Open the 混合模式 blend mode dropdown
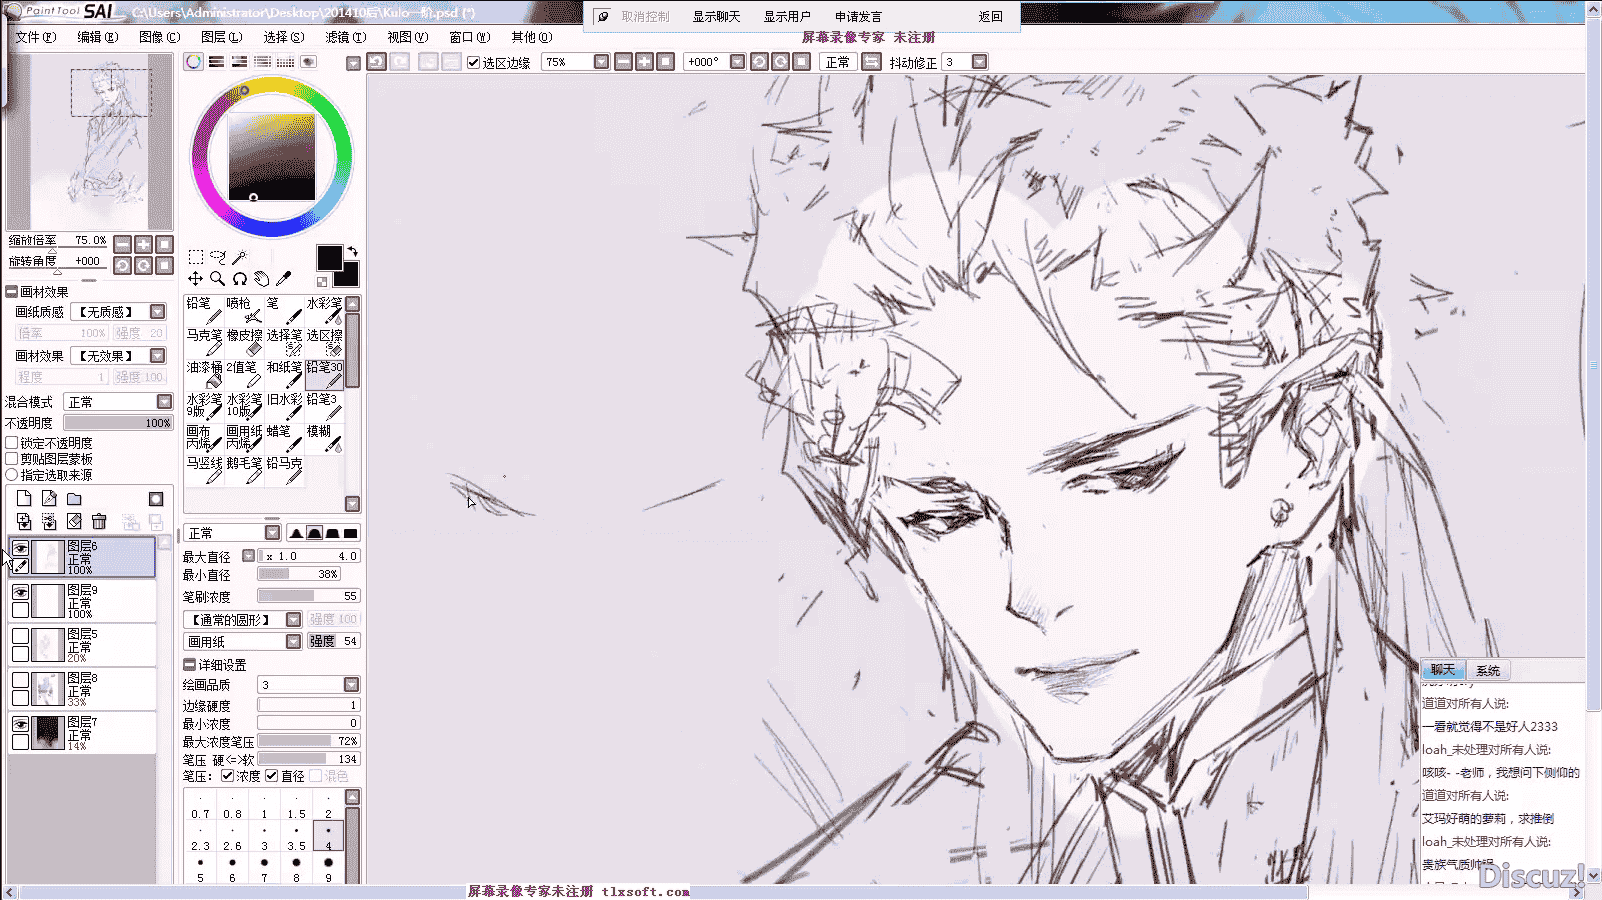This screenshot has width=1602, height=900. 165,401
